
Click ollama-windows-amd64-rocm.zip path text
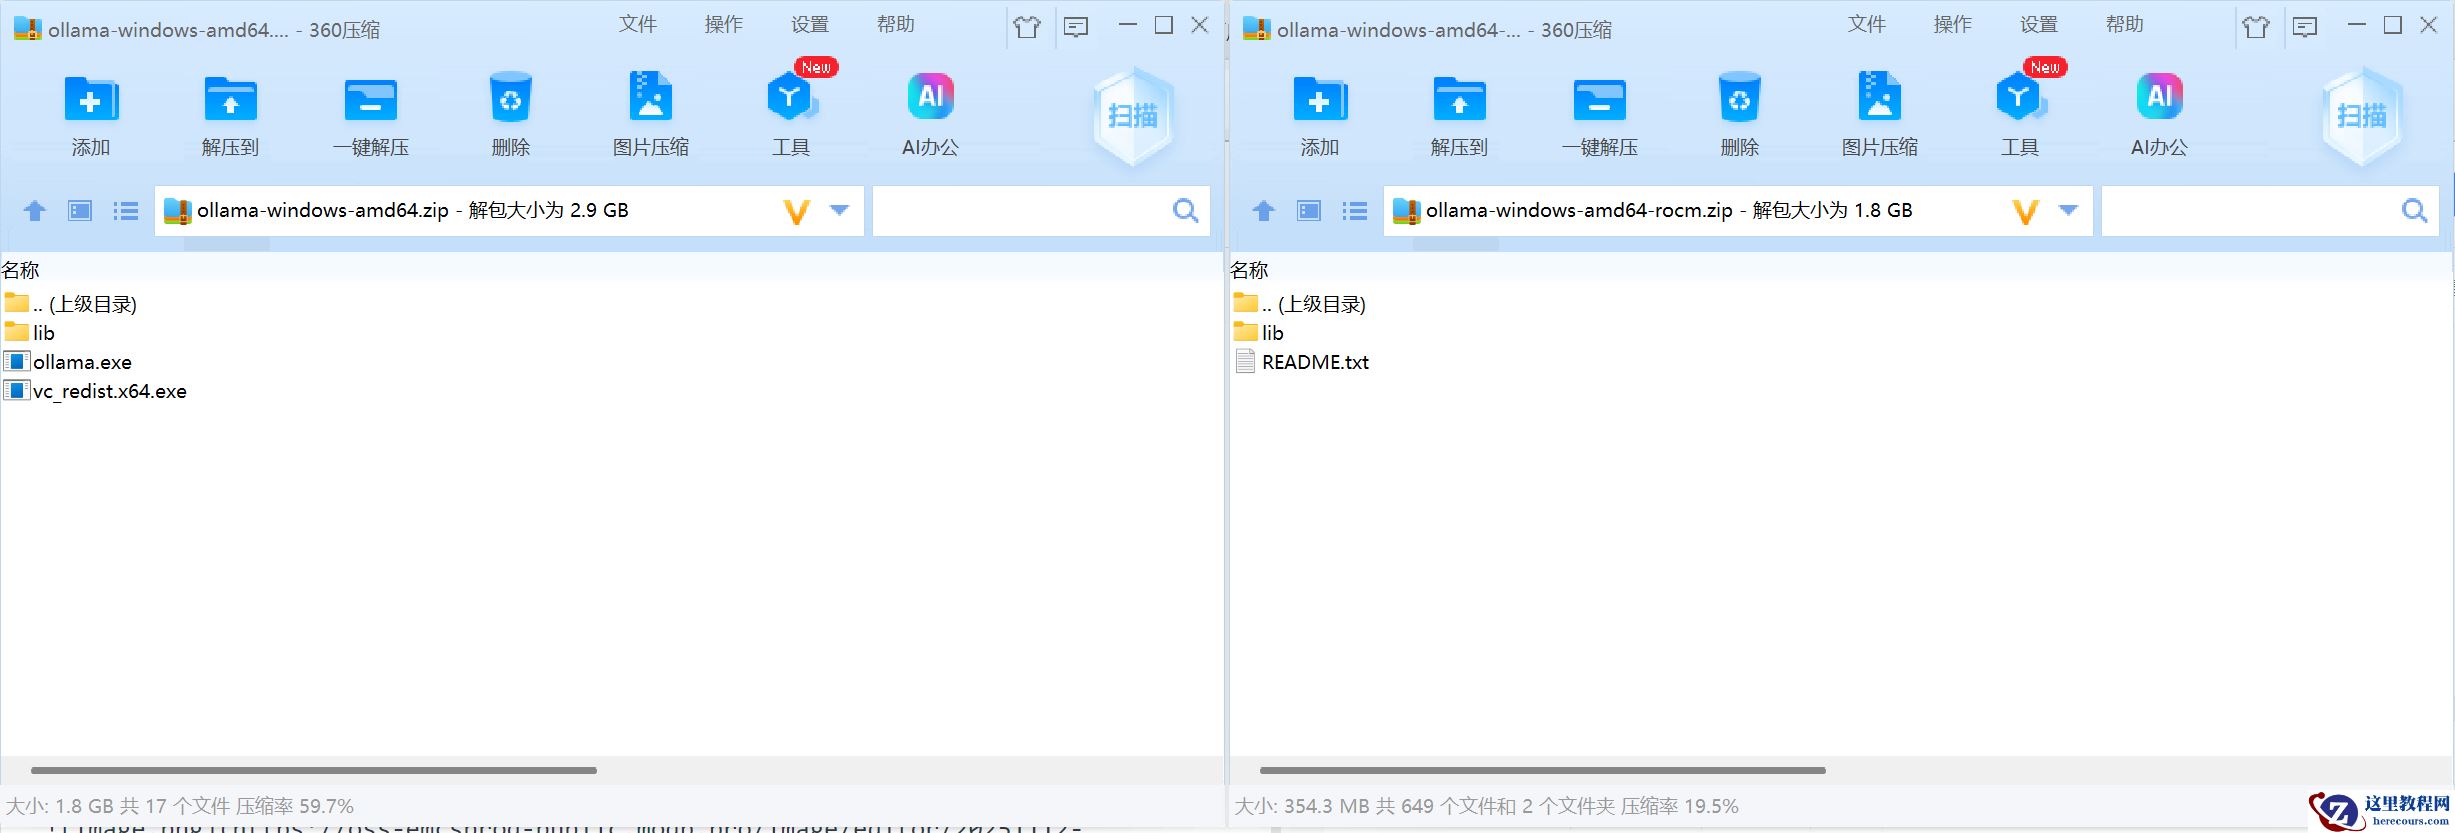click(1579, 211)
